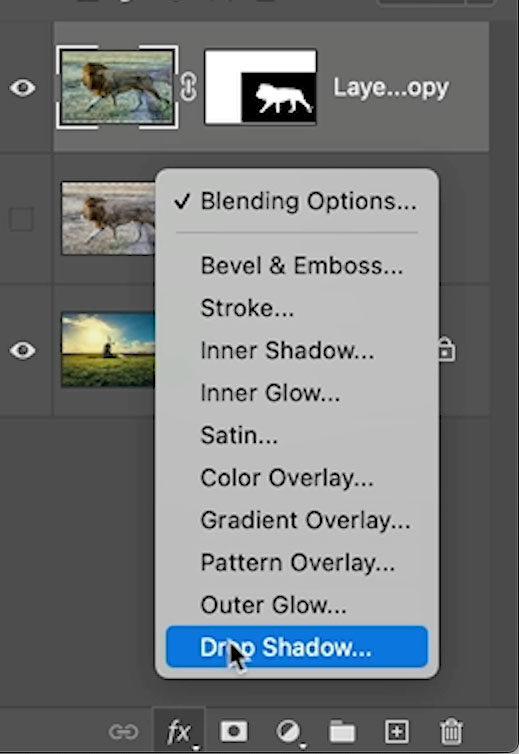The height and width of the screenshot is (754, 519).
Task: Click the link layers chain icon
Action: click(x=123, y=732)
